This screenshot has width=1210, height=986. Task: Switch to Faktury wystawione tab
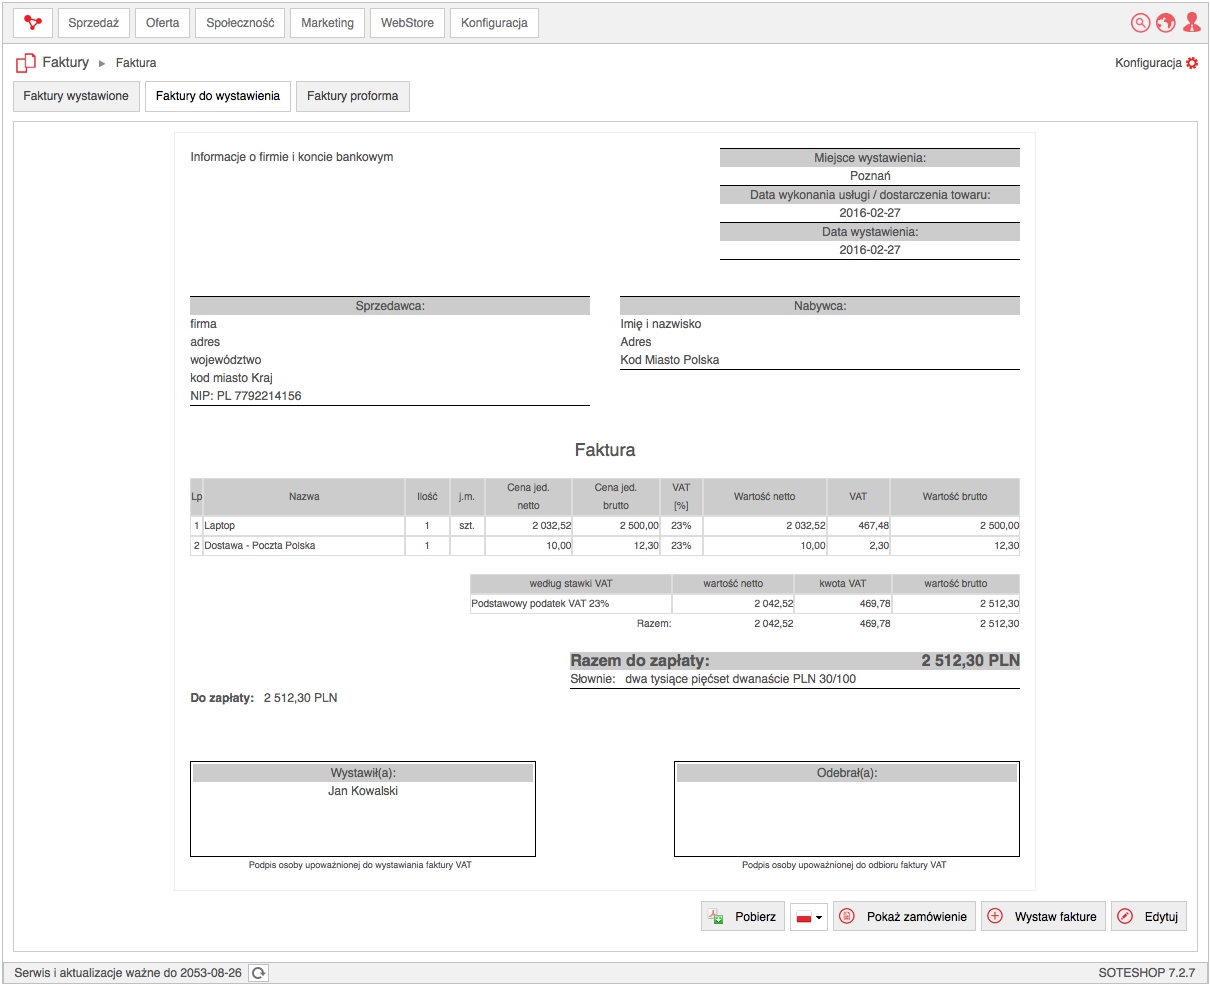[x=76, y=96]
